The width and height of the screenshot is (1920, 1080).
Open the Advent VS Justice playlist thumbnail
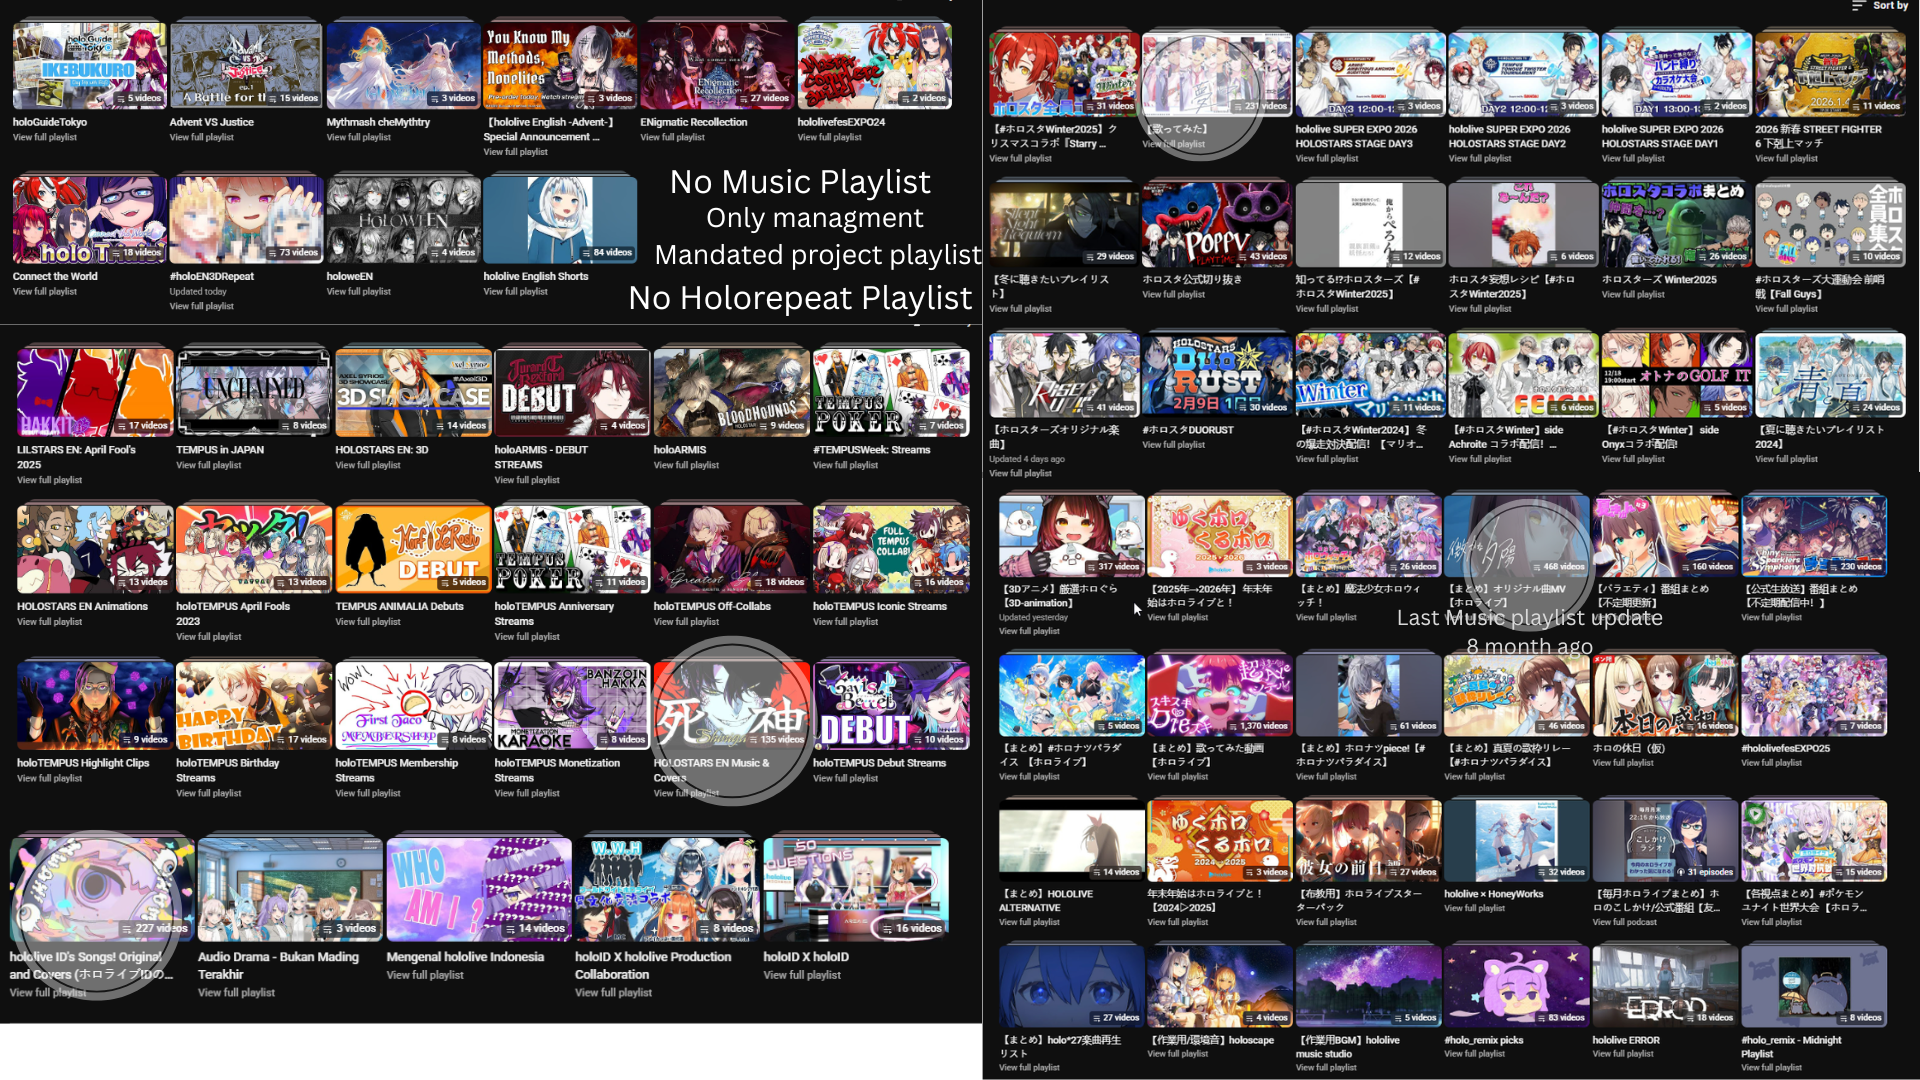[x=246, y=66]
